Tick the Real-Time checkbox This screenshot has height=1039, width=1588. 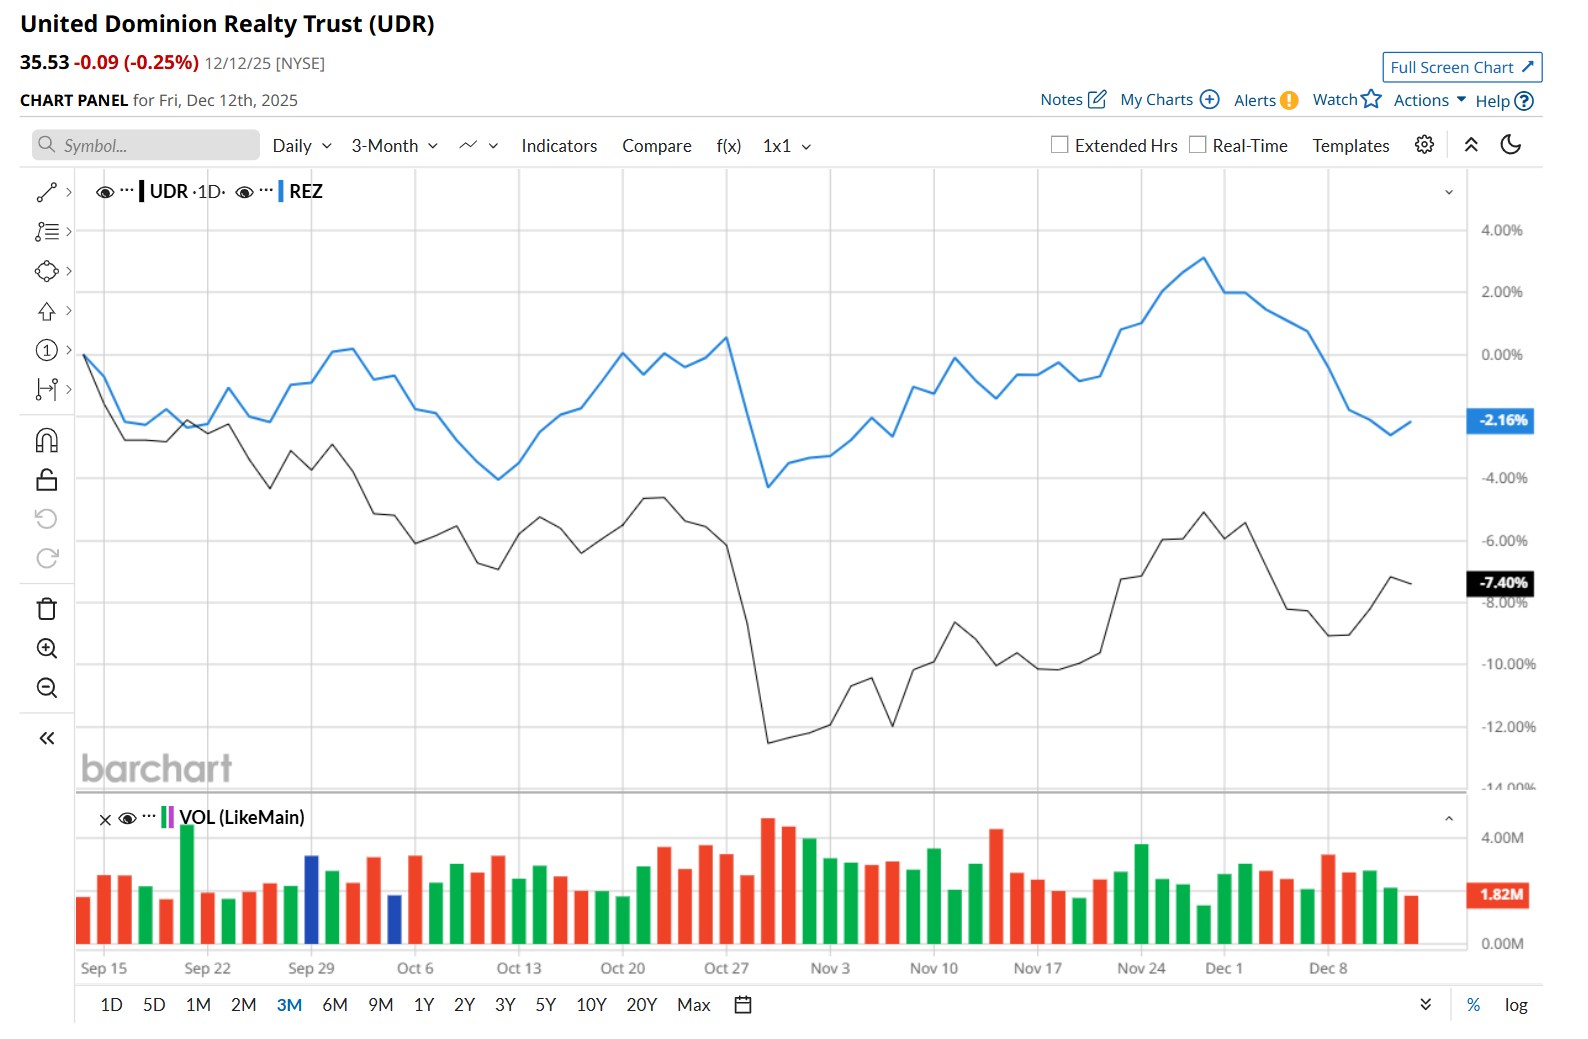(1198, 145)
